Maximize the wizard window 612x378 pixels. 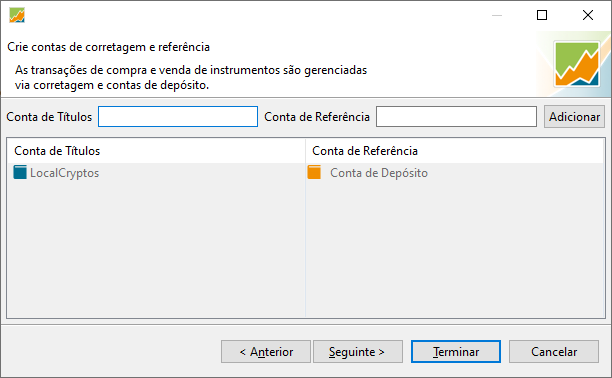542,15
